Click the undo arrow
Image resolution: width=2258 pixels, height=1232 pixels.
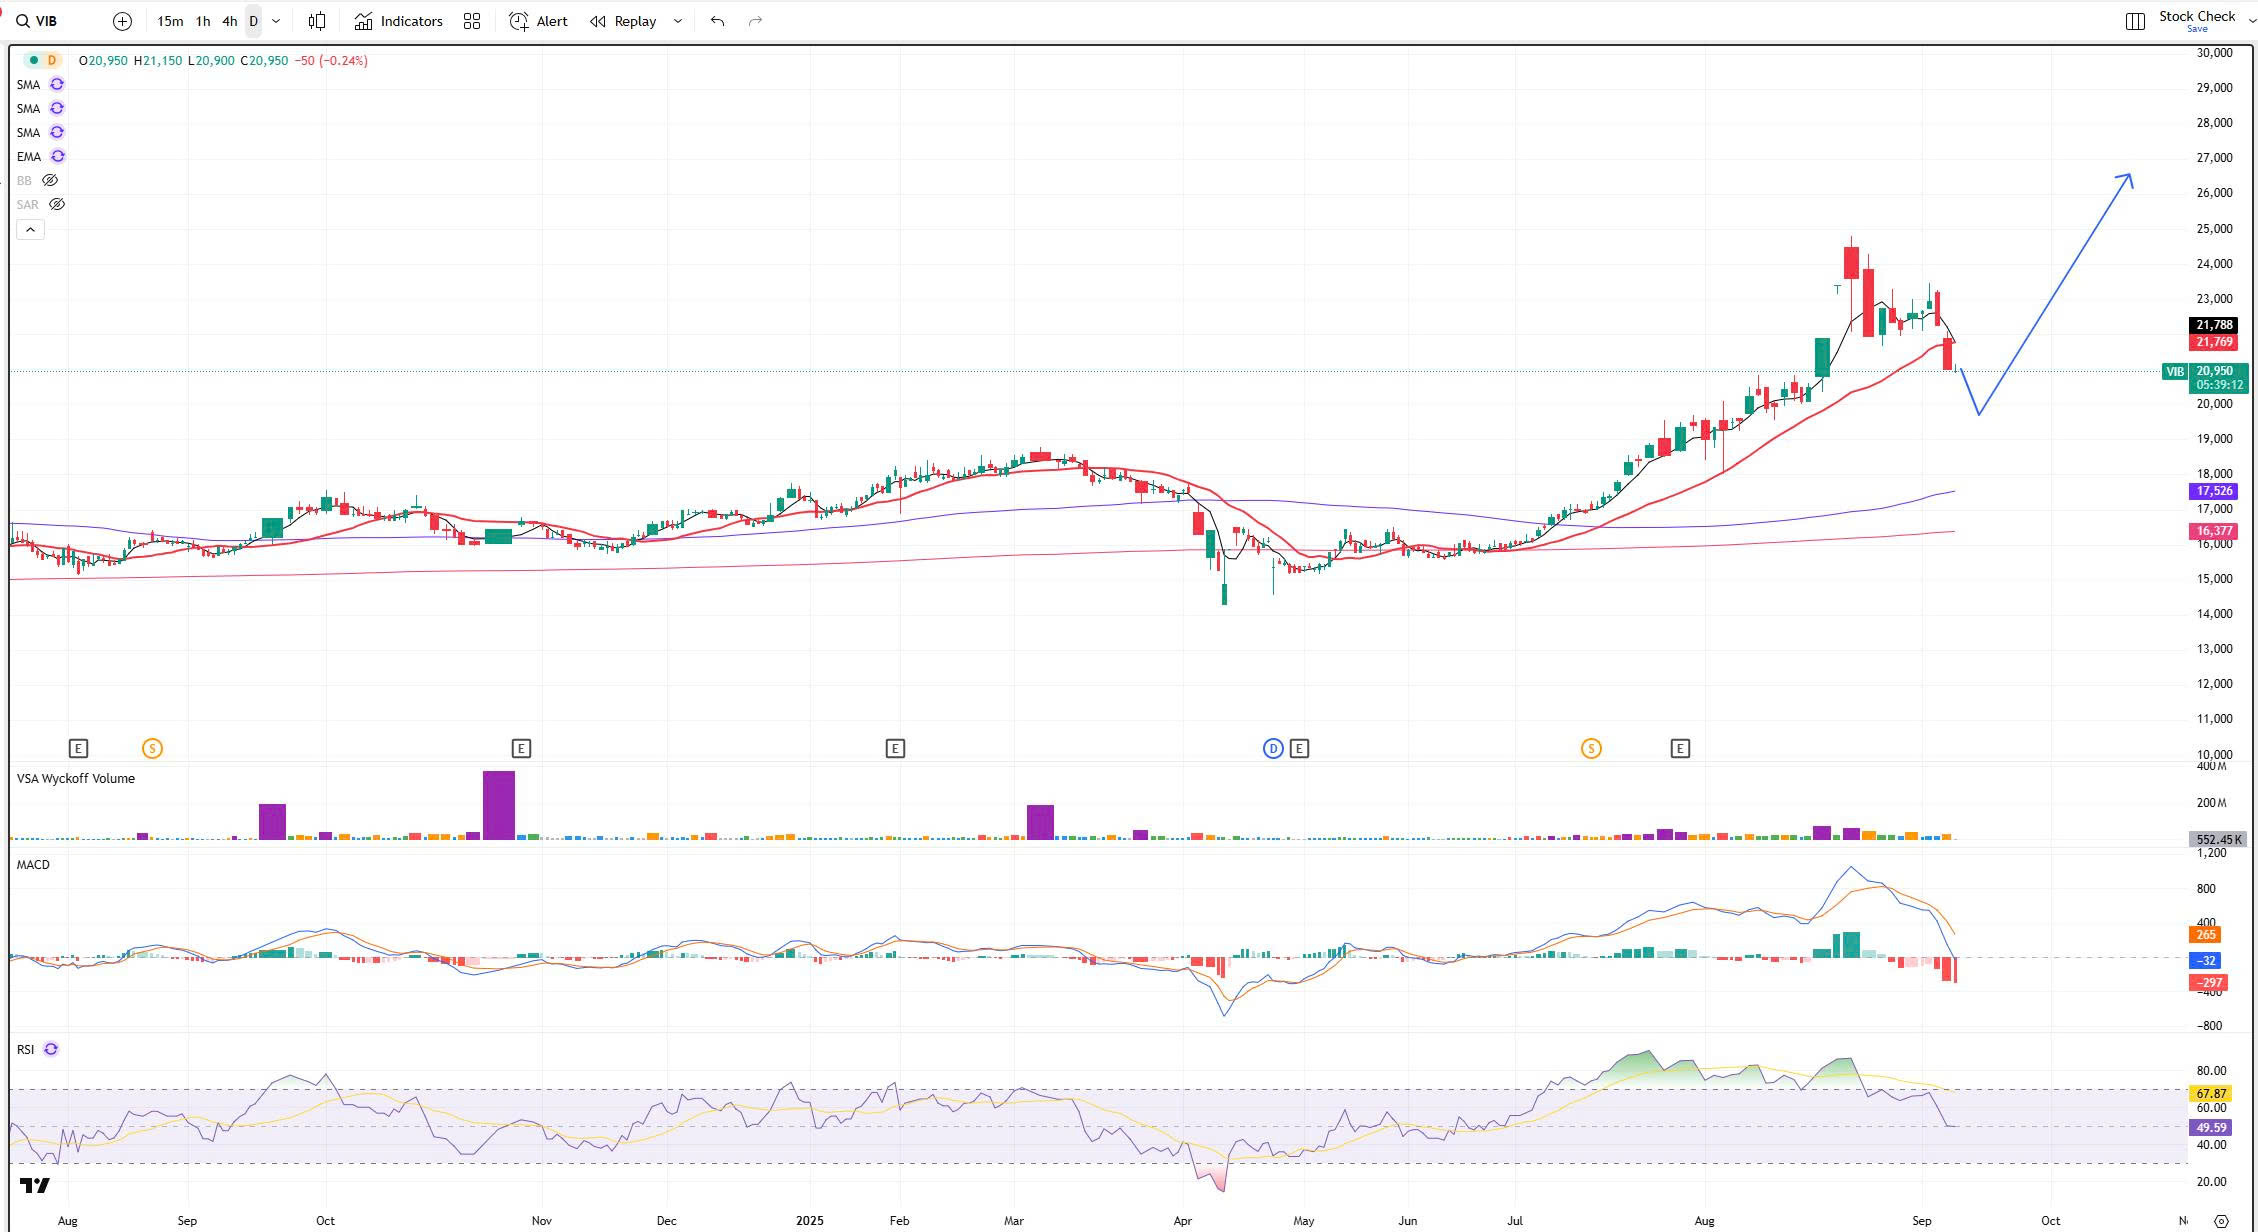tap(717, 21)
